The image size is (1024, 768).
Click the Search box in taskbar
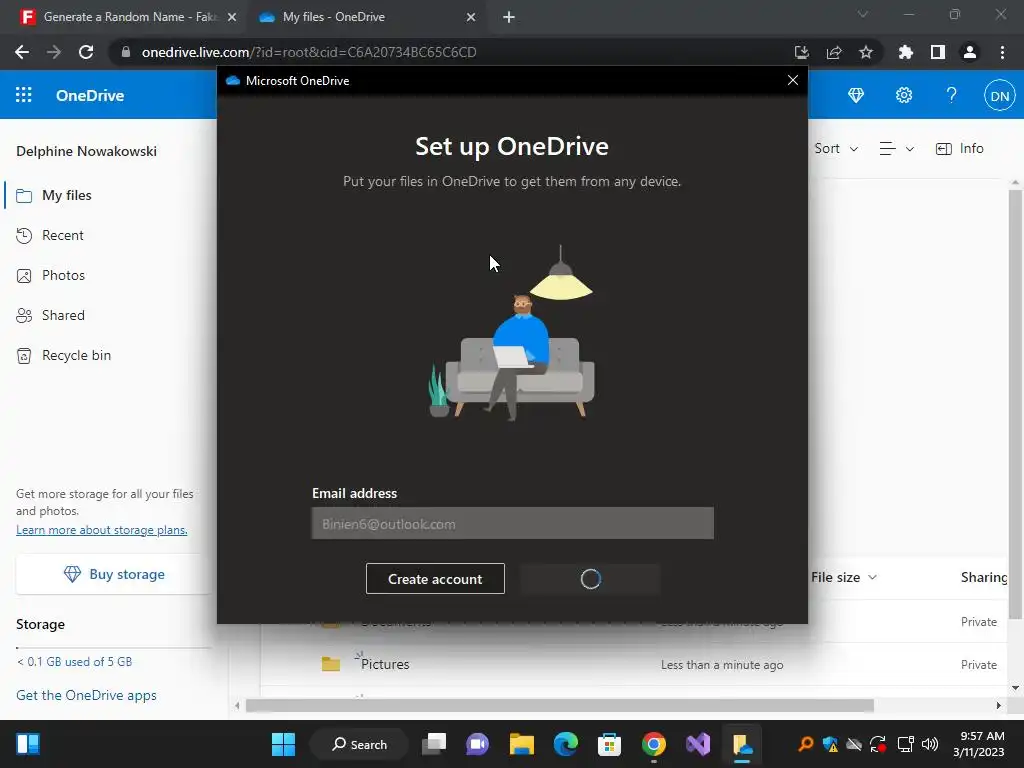click(359, 744)
